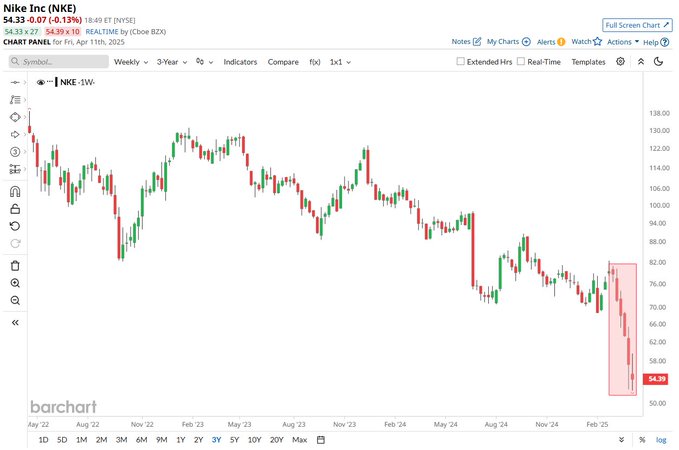The width and height of the screenshot is (679, 450).
Task: Open the Indicators menu
Action: 240,62
